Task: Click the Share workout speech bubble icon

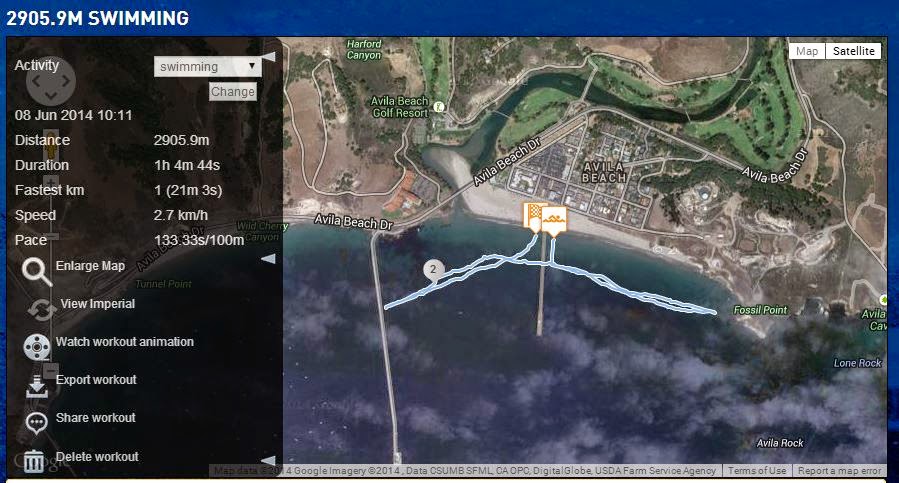Action: pyautogui.click(x=37, y=423)
